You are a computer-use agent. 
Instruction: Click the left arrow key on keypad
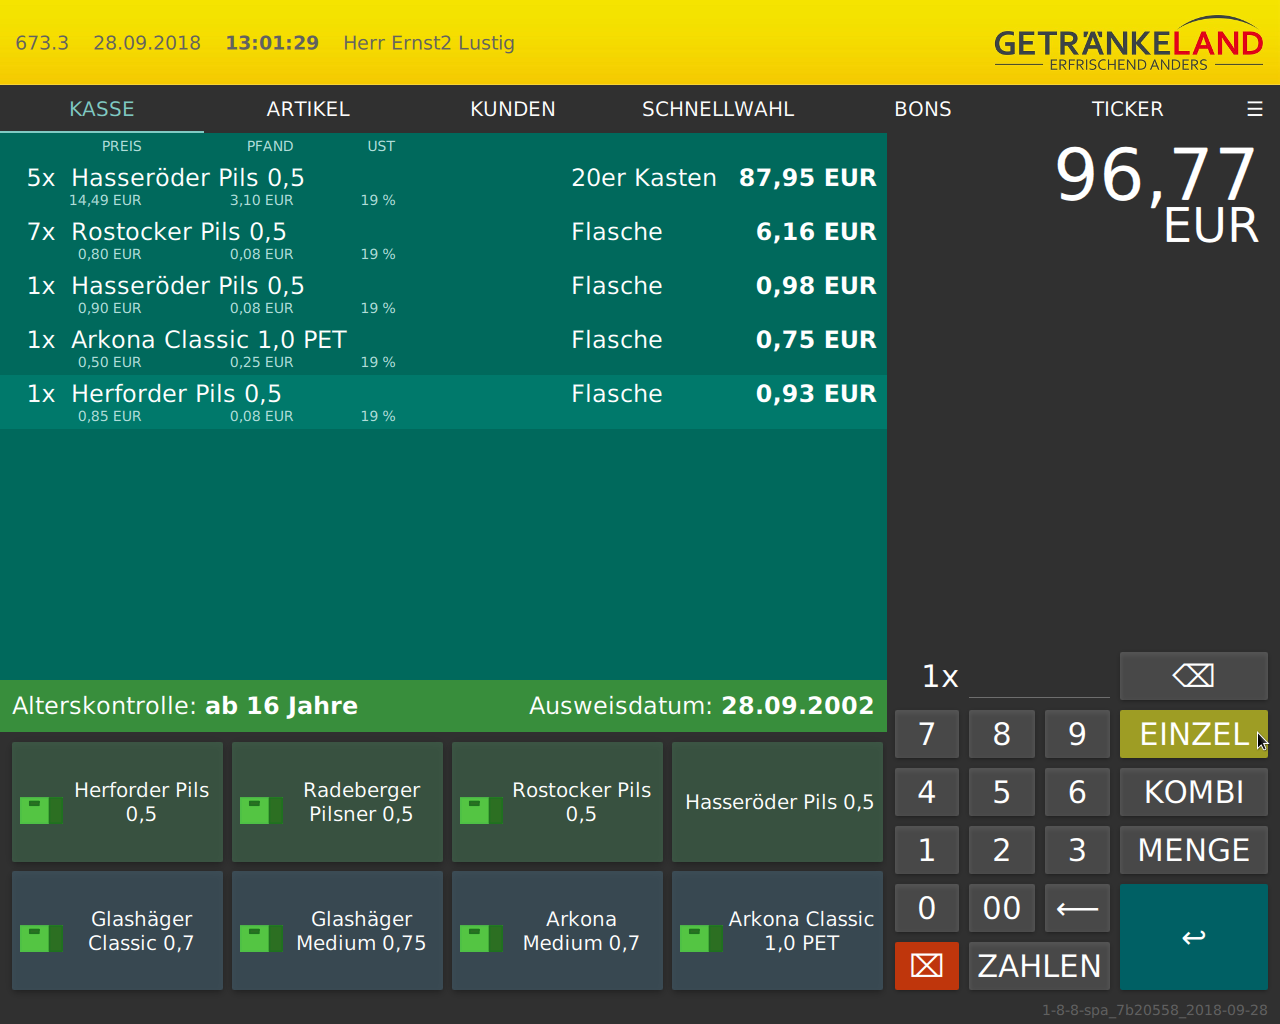[1077, 908]
